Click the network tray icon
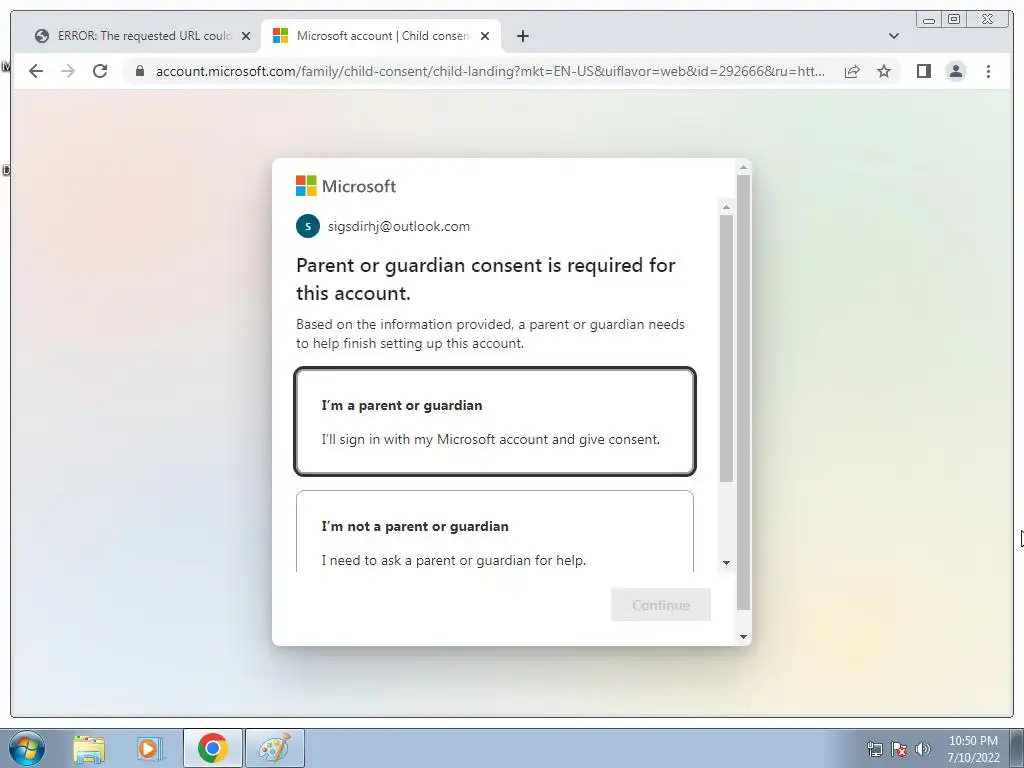Screen dimensions: 1024x768 point(874,749)
